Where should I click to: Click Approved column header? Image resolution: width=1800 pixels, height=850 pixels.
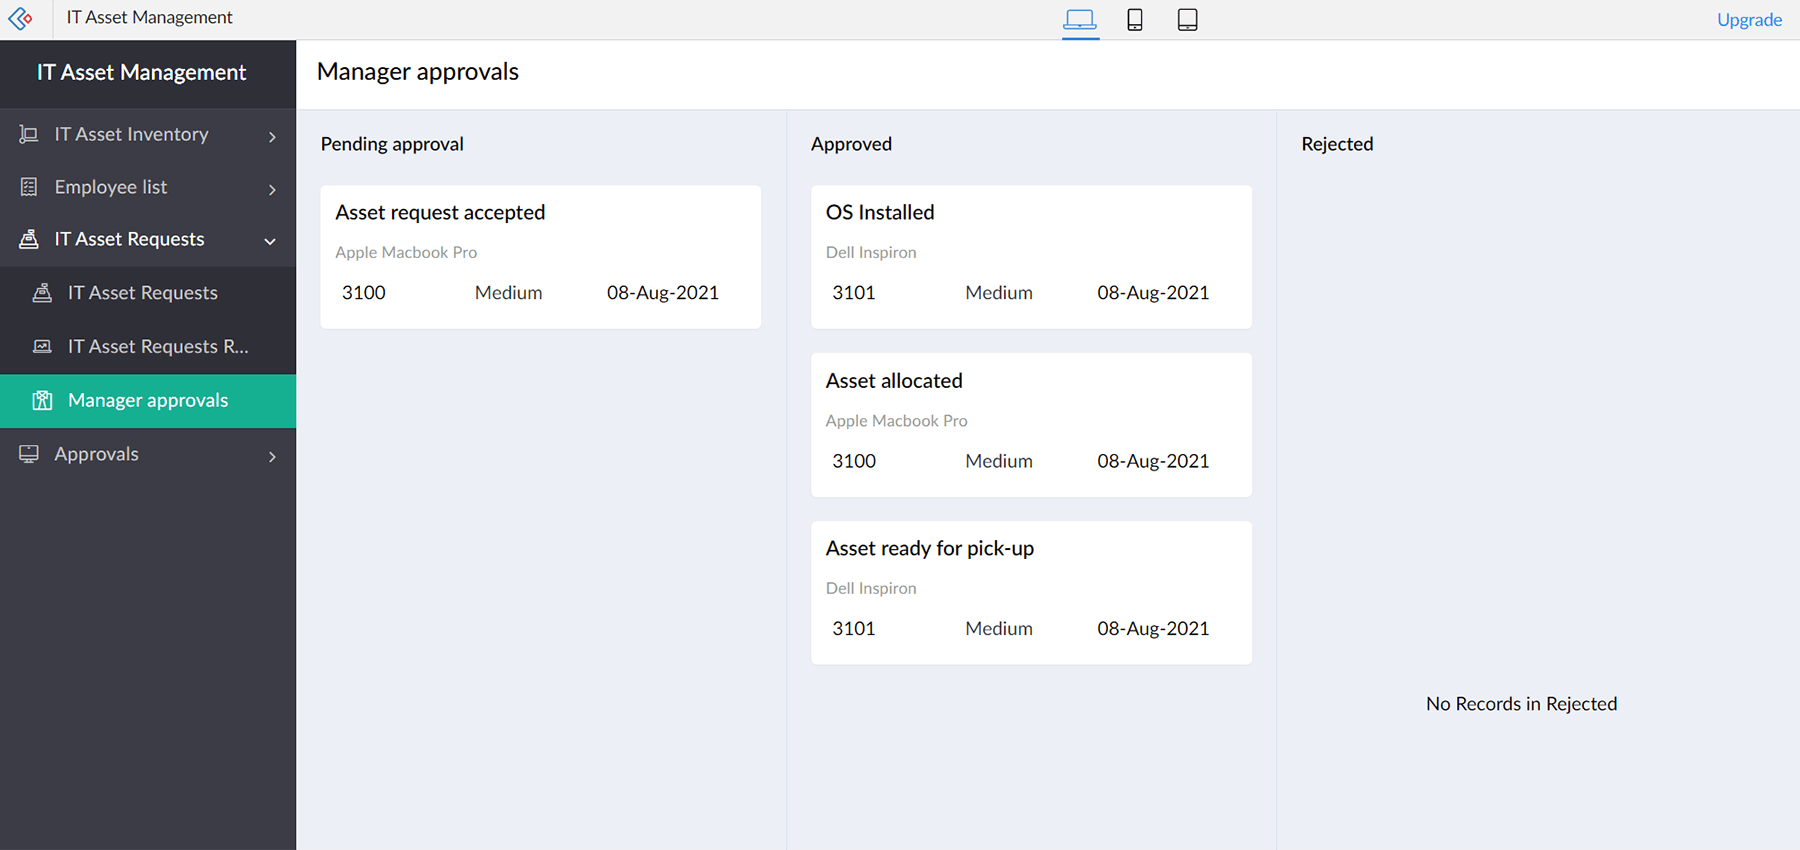851,144
